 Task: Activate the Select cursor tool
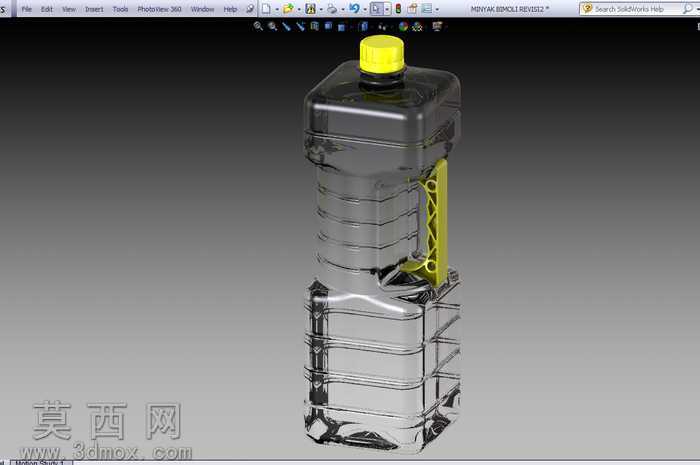point(376,9)
